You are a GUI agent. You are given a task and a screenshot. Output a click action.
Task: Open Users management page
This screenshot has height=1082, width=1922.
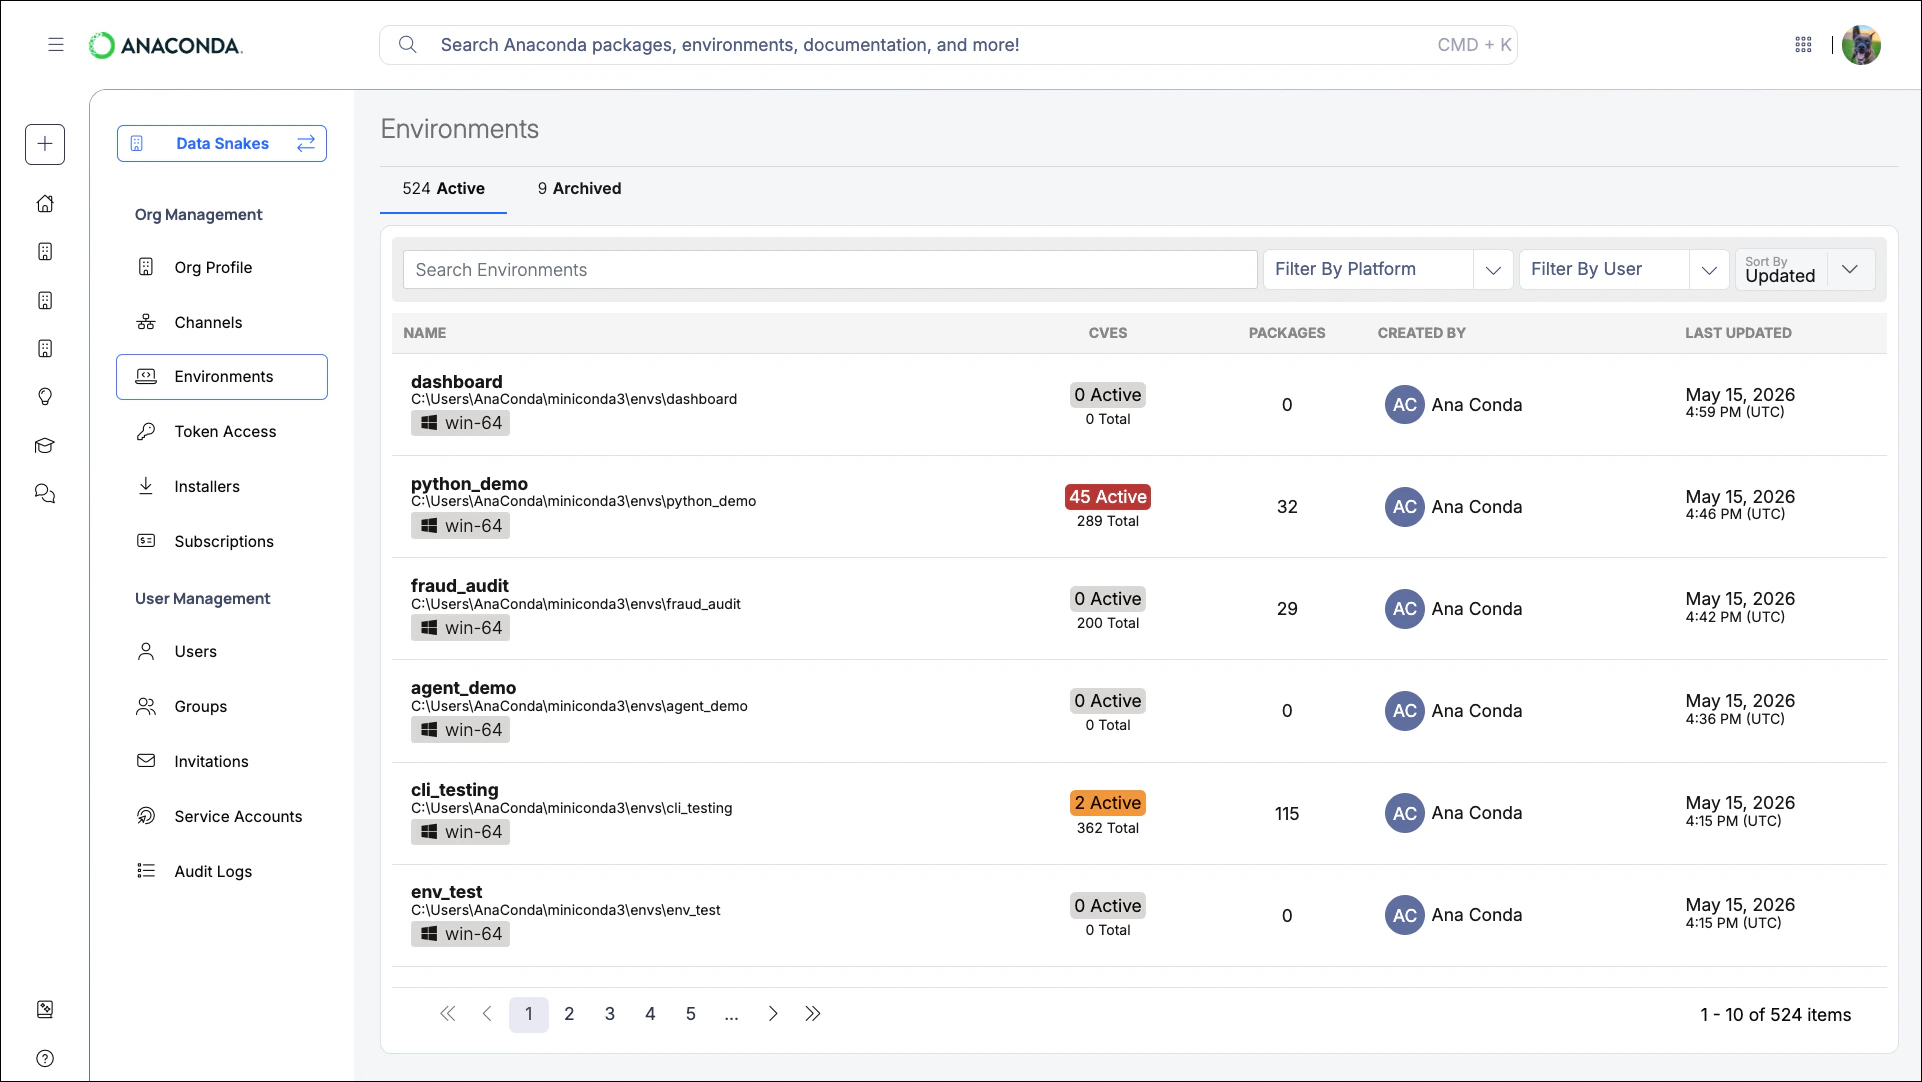click(222, 652)
